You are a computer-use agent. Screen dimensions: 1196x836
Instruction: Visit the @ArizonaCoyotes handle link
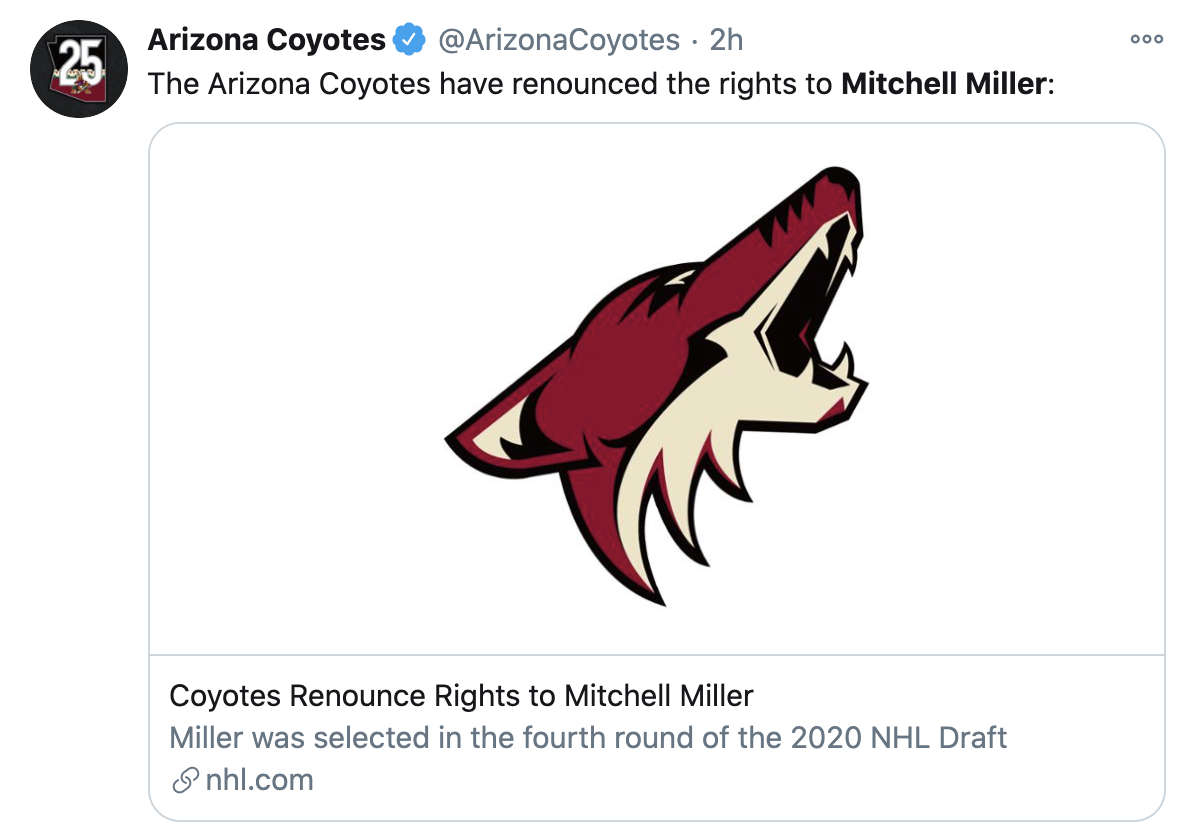(x=559, y=40)
